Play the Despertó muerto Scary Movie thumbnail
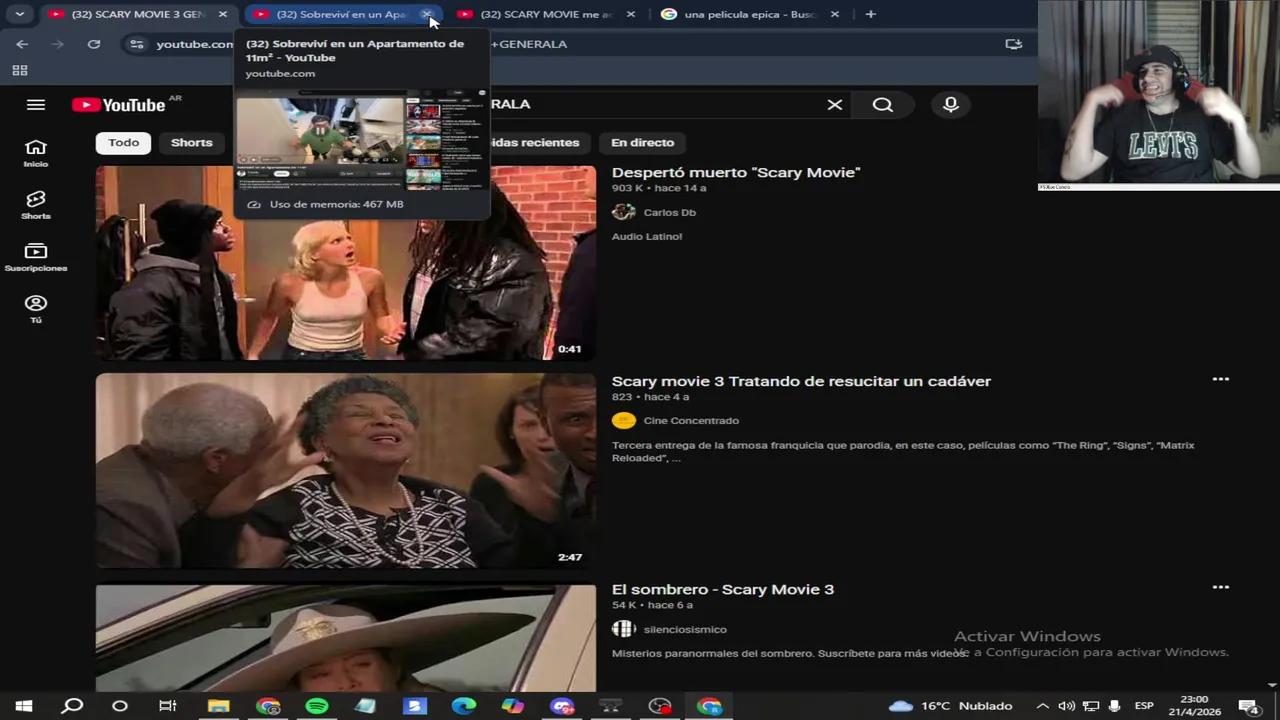This screenshot has height=720, width=1280. tap(346, 262)
